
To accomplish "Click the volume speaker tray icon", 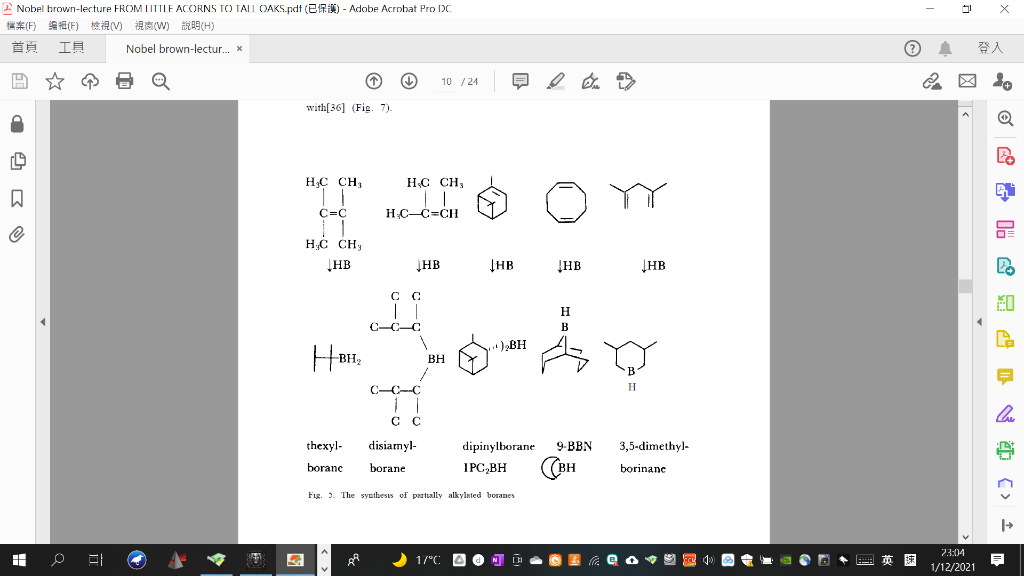I will click(709, 560).
